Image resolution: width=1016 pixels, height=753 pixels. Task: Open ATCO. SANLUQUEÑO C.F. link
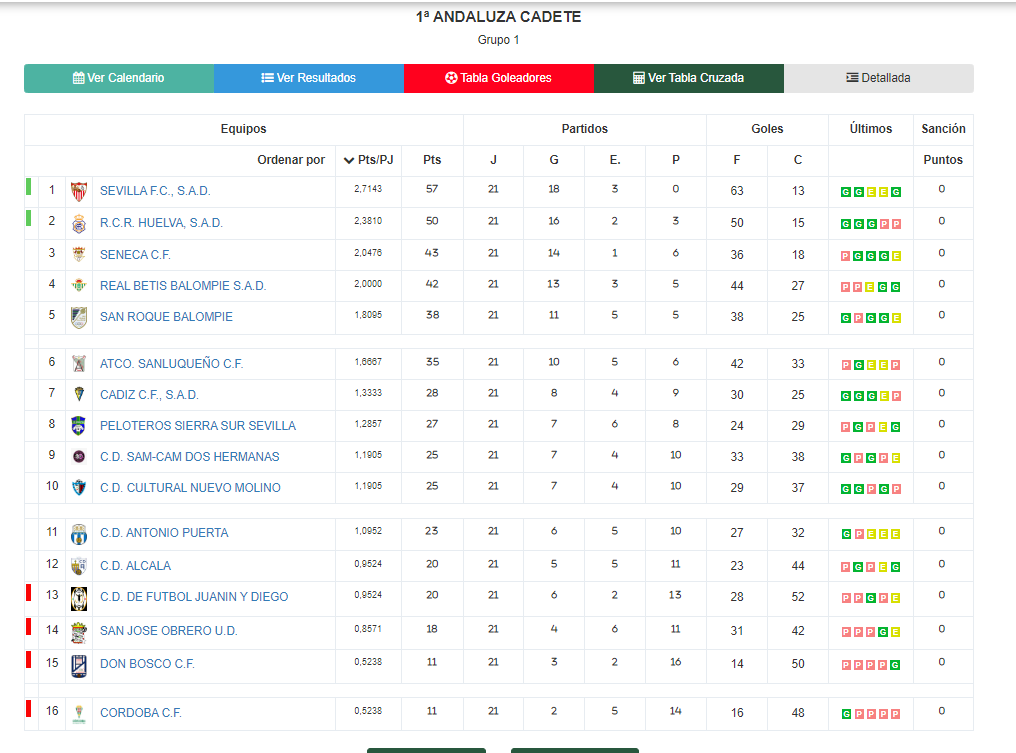point(171,364)
